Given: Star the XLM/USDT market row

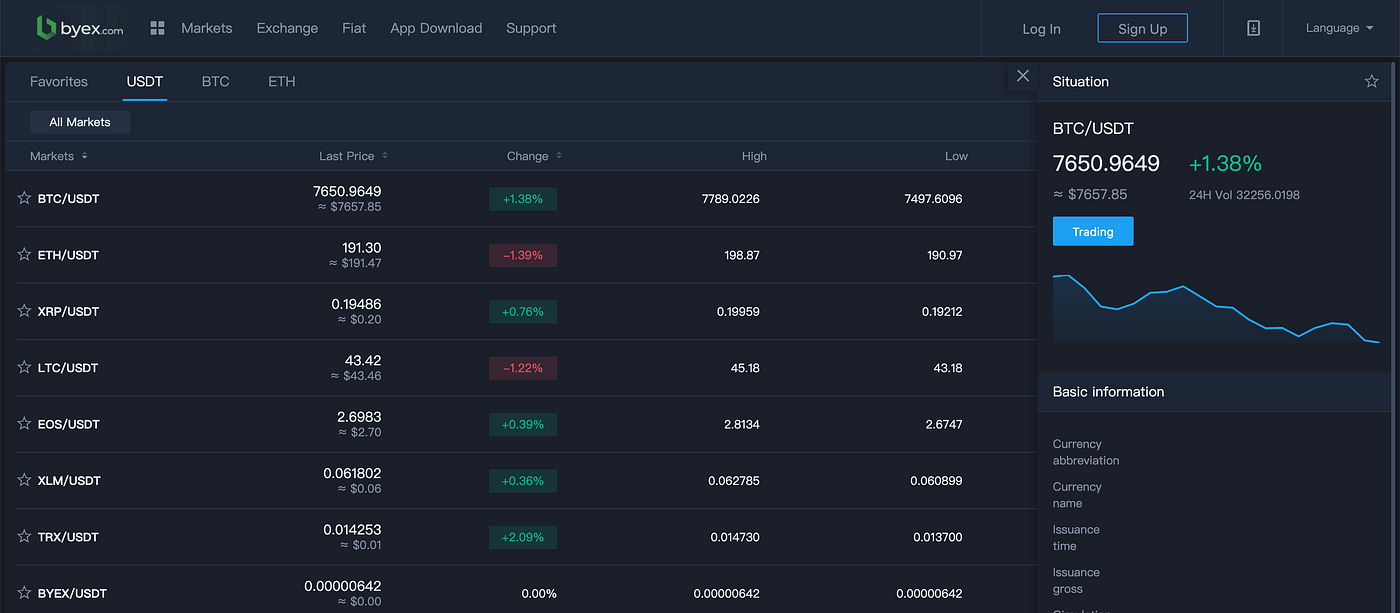Looking at the screenshot, I should (x=24, y=480).
